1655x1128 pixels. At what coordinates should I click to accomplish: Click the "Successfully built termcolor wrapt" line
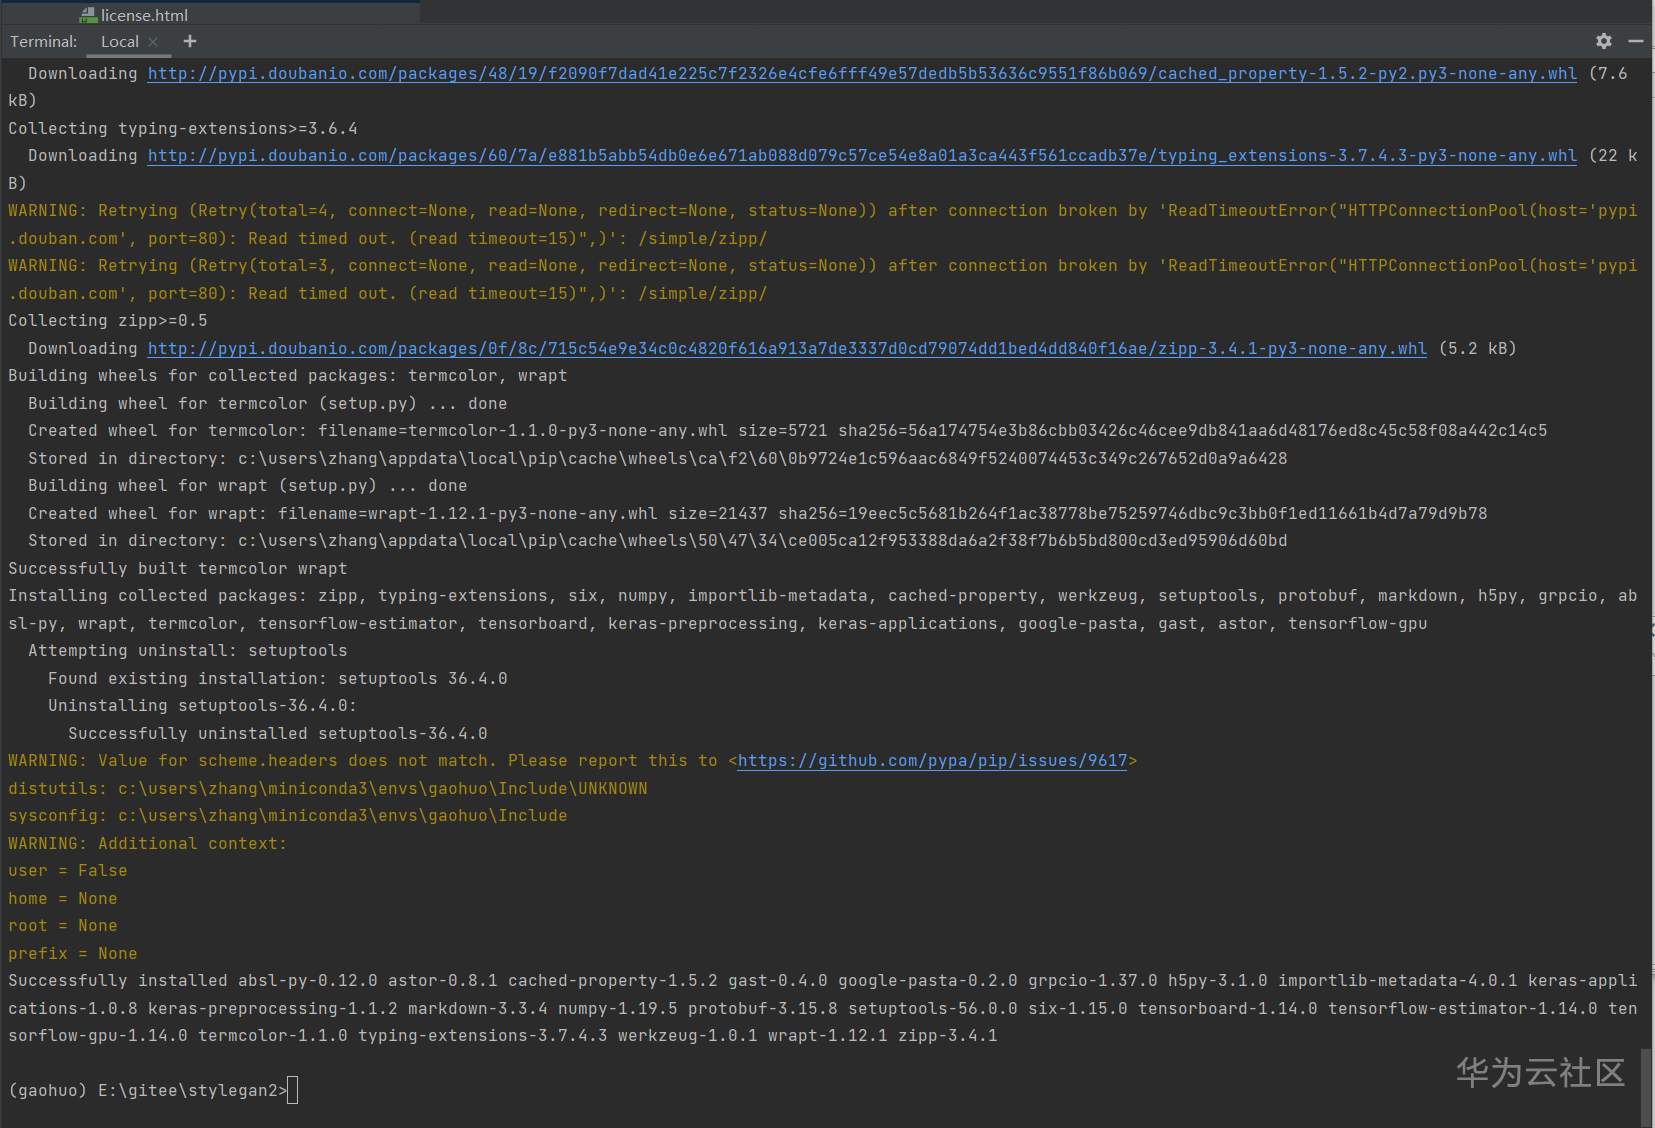[x=178, y=569]
